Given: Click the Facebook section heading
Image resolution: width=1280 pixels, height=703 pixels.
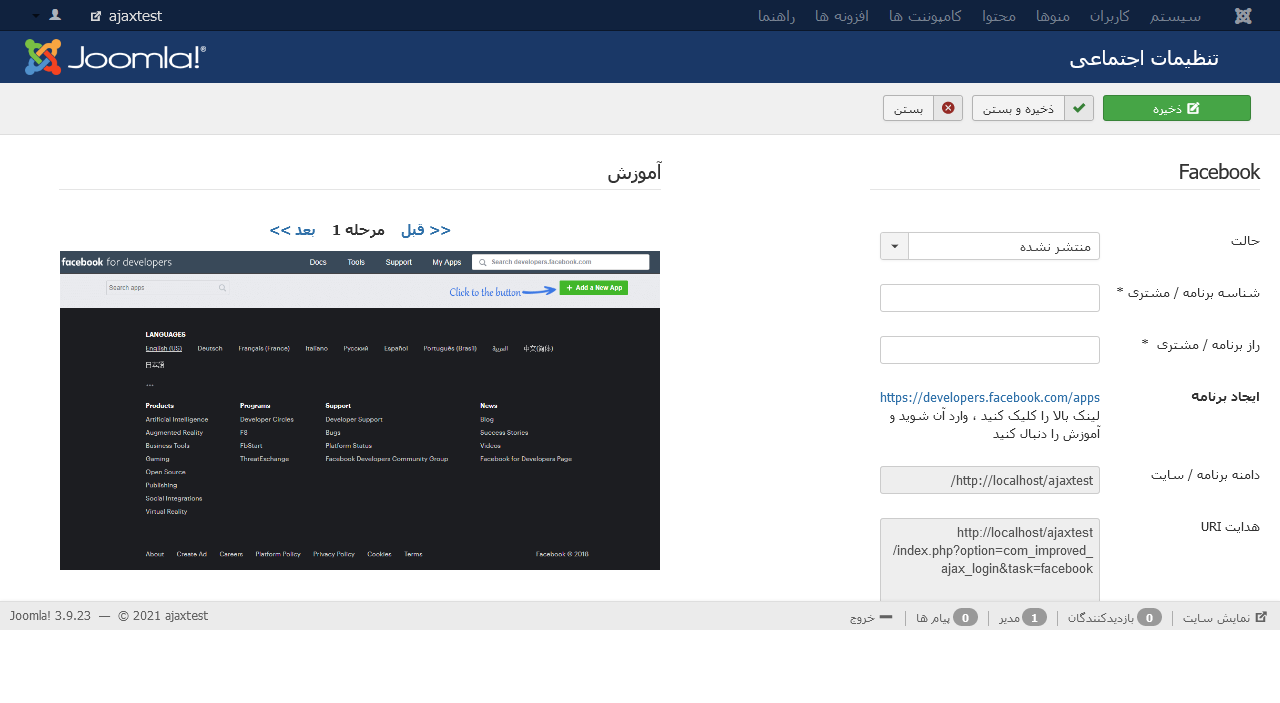Looking at the screenshot, I should (x=1219, y=172).
